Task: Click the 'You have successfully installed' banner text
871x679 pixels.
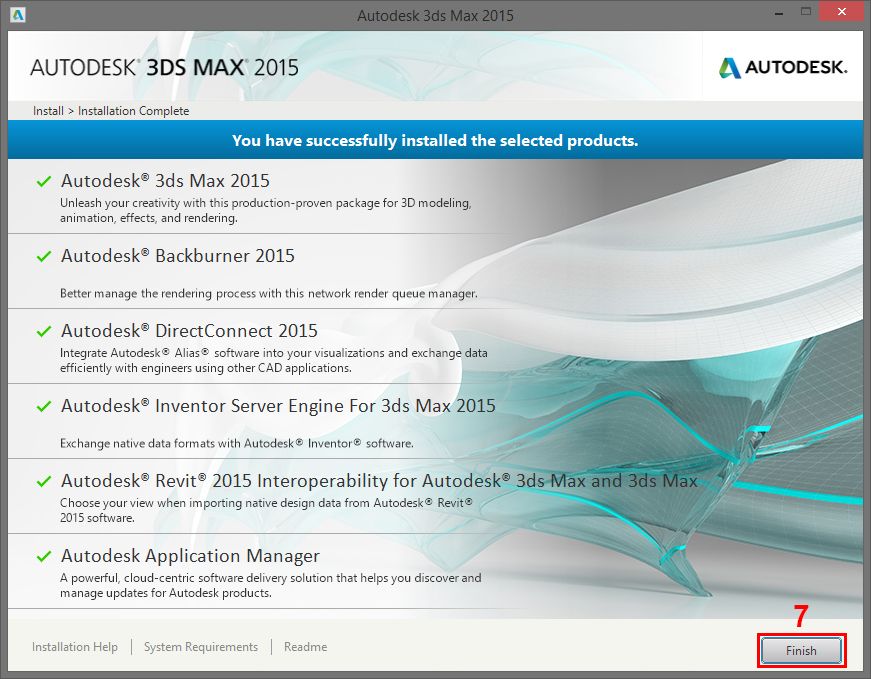Action: [435, 140]
